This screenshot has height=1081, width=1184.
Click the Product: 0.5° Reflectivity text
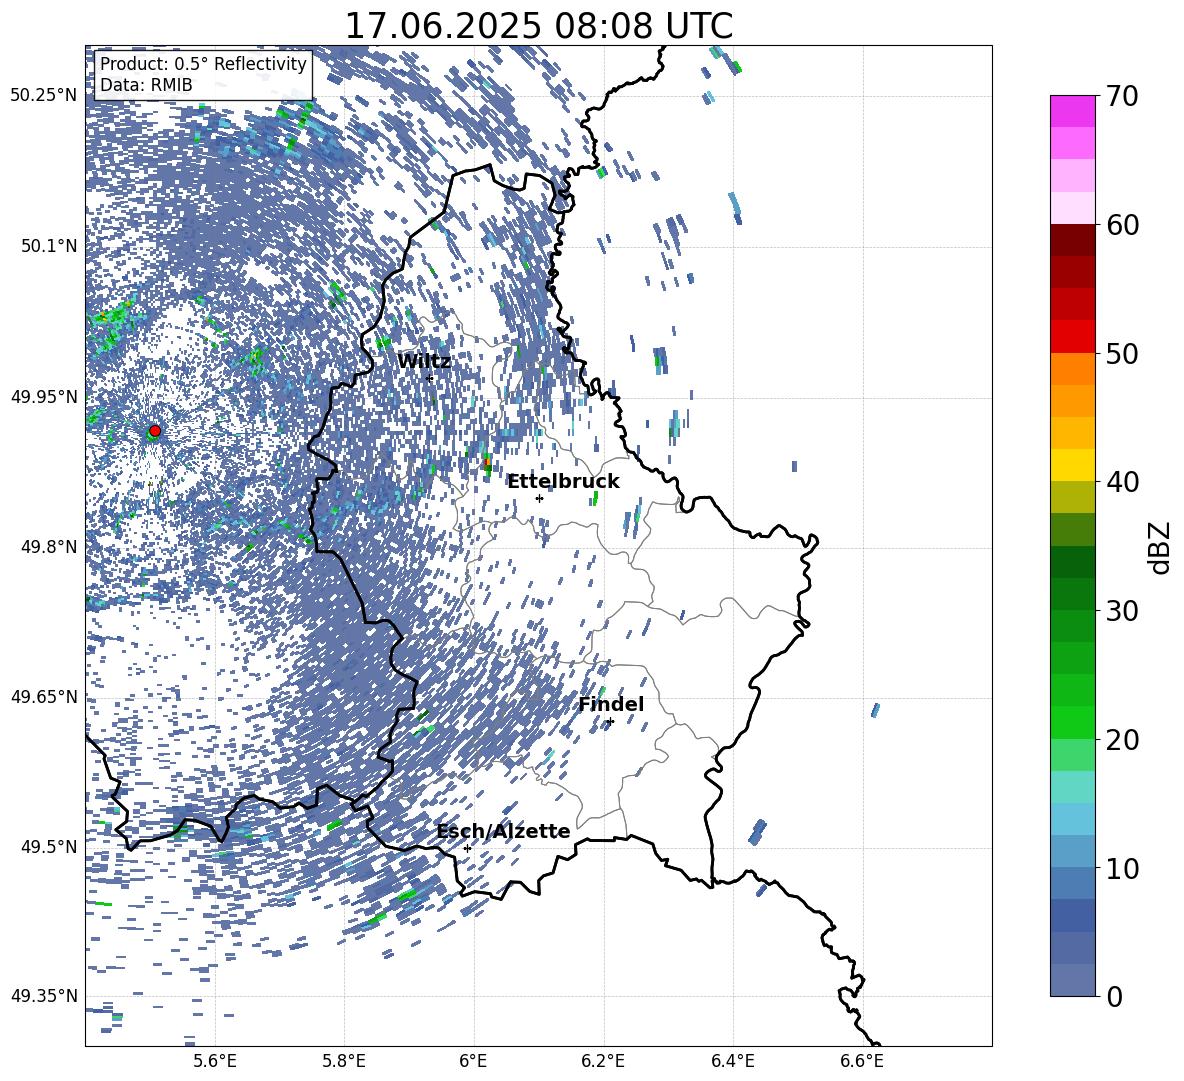[x=203, y=64]
